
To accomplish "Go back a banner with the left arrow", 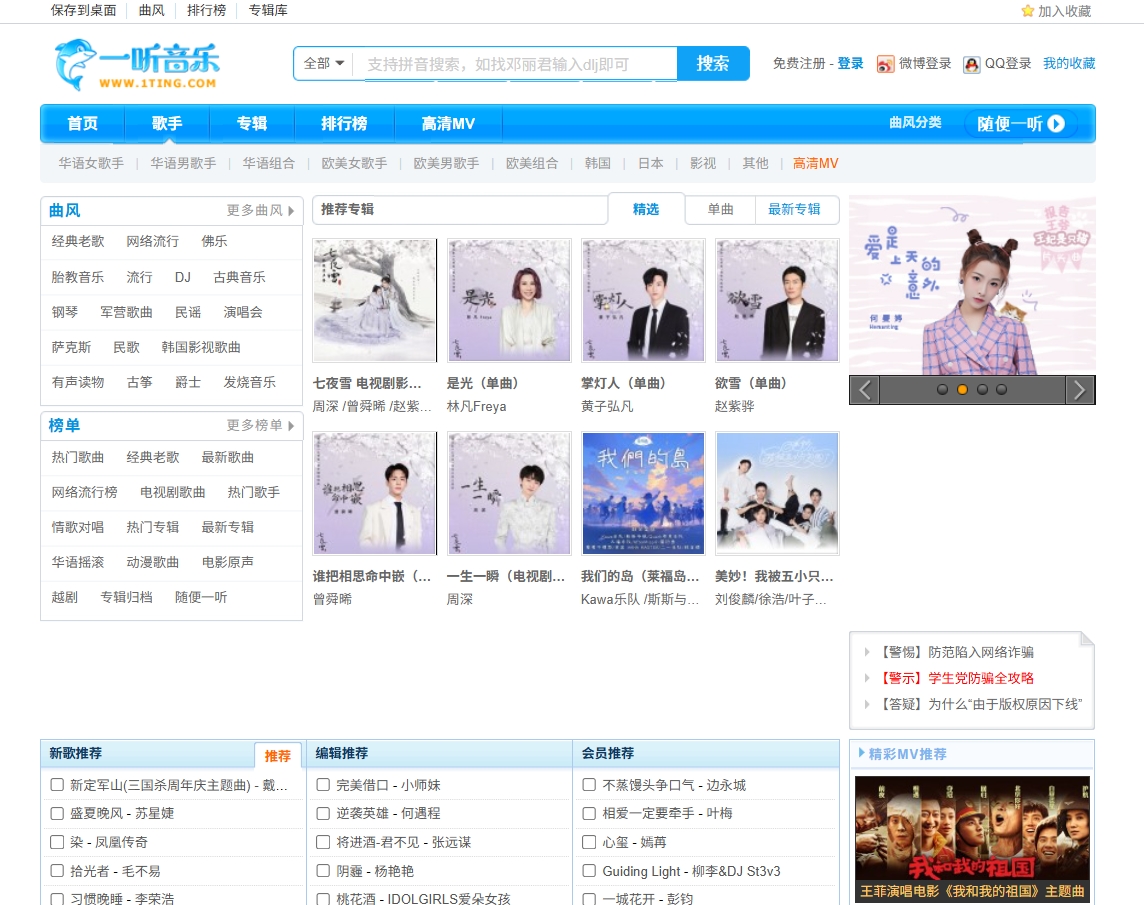I will (863, 390).
